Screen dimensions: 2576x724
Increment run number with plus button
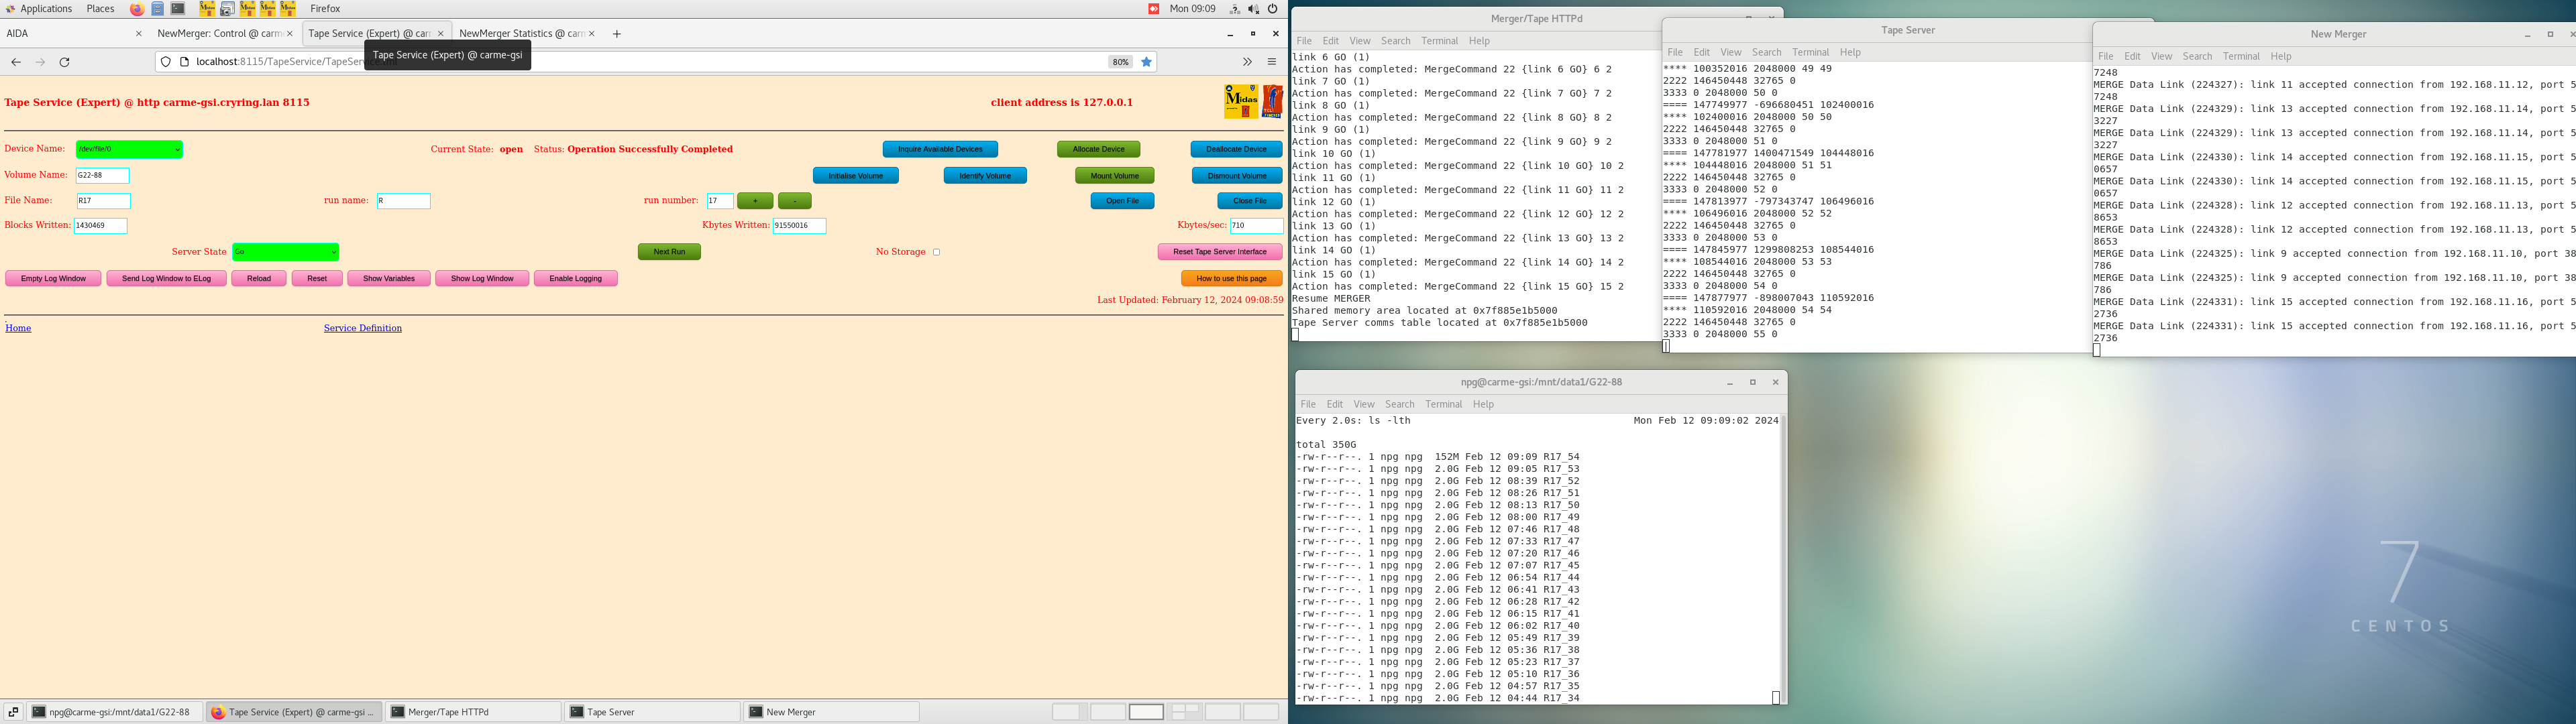coord(755,201)
